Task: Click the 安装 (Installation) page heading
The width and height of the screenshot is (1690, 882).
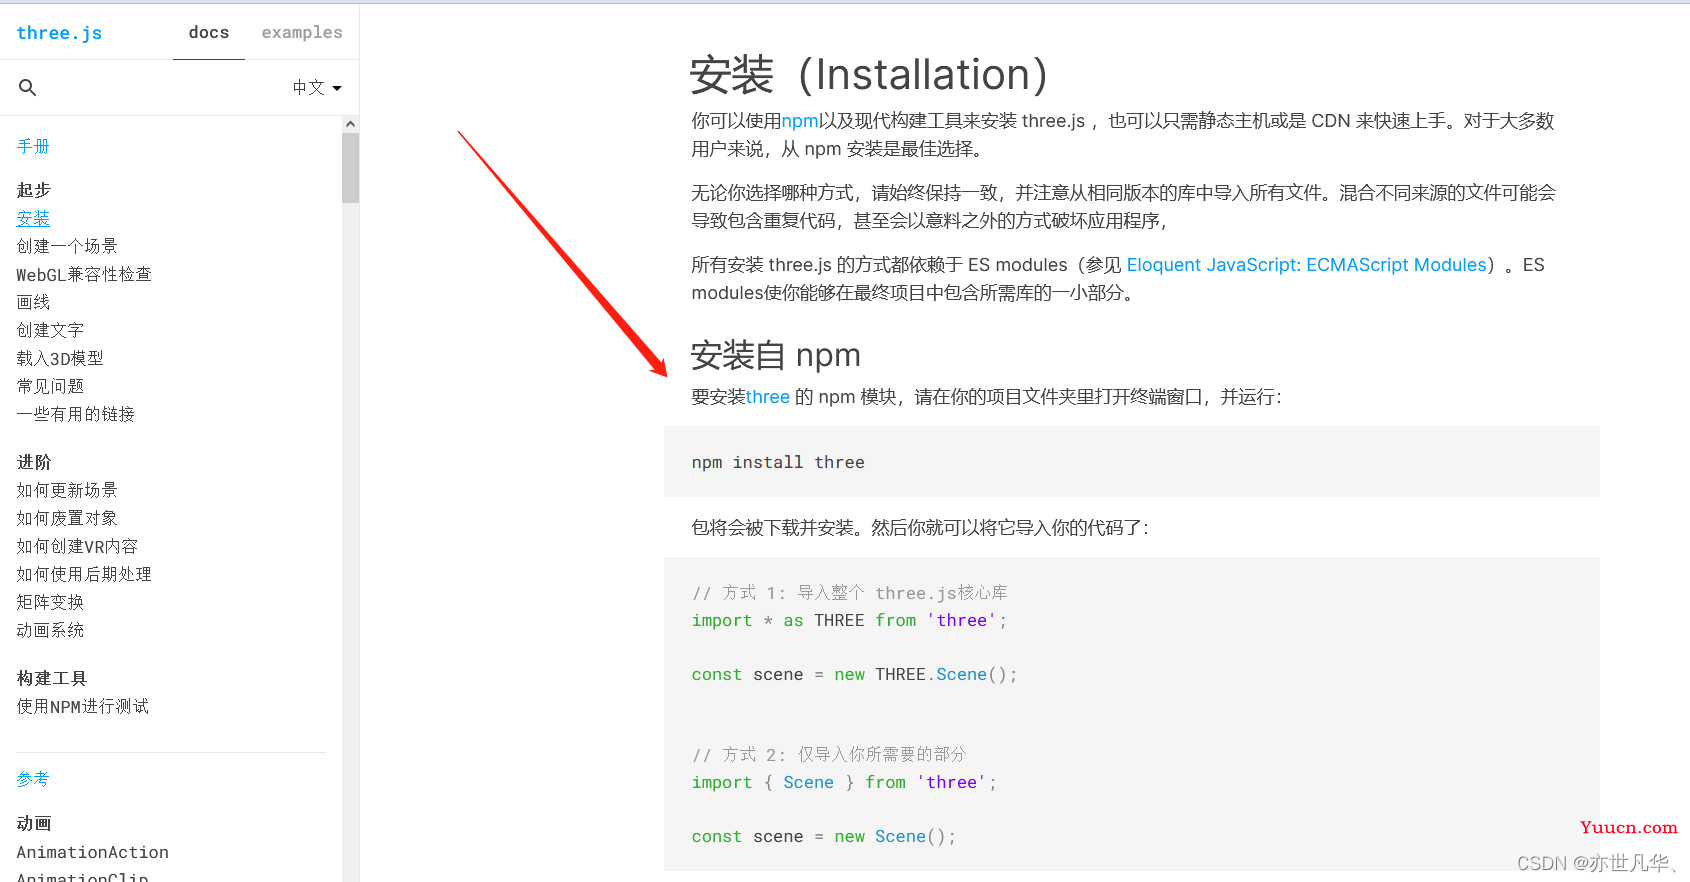Action: pos(869,75)
